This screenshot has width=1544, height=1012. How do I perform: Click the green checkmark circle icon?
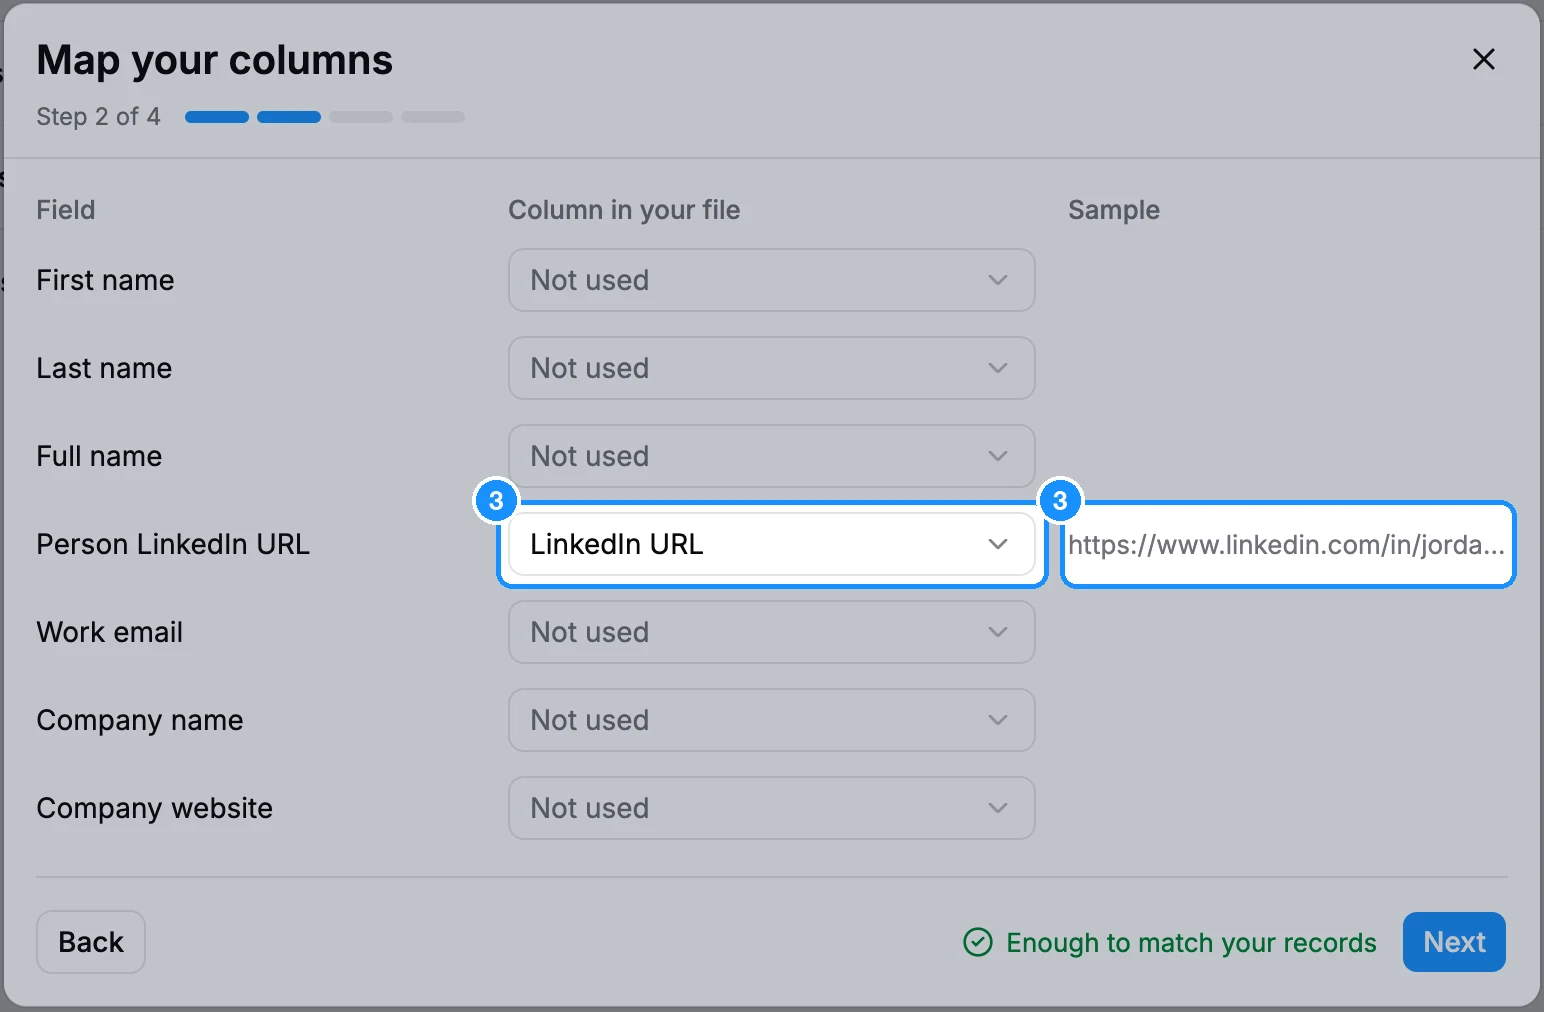[x=978, y=942]
